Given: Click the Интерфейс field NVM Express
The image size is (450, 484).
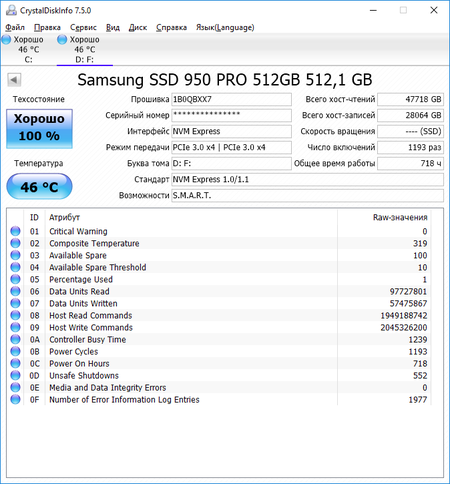Looking at the screenshot, I should click(231, 131).
